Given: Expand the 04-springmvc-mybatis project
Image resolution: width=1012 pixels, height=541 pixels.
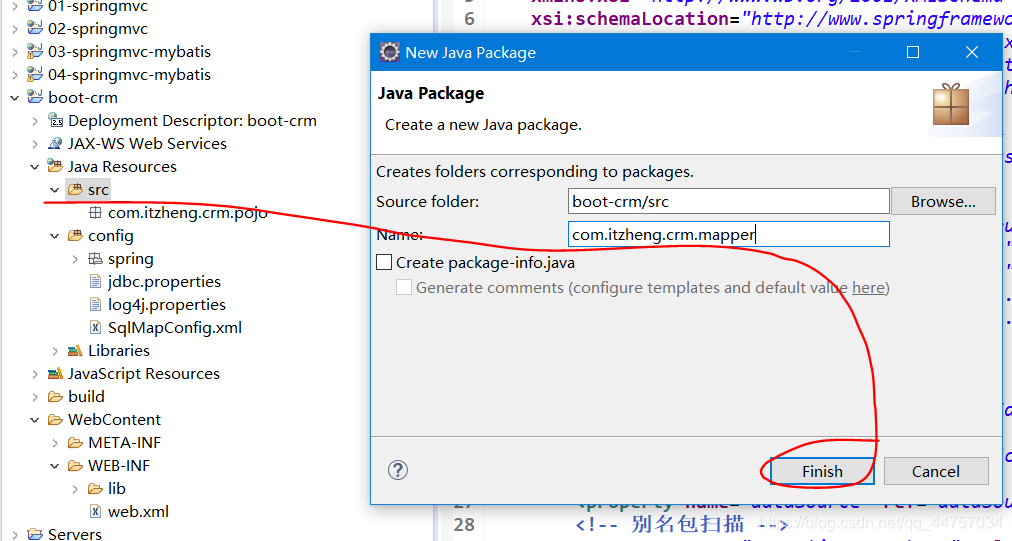Looking at the screenshot, I should (14, 75).
